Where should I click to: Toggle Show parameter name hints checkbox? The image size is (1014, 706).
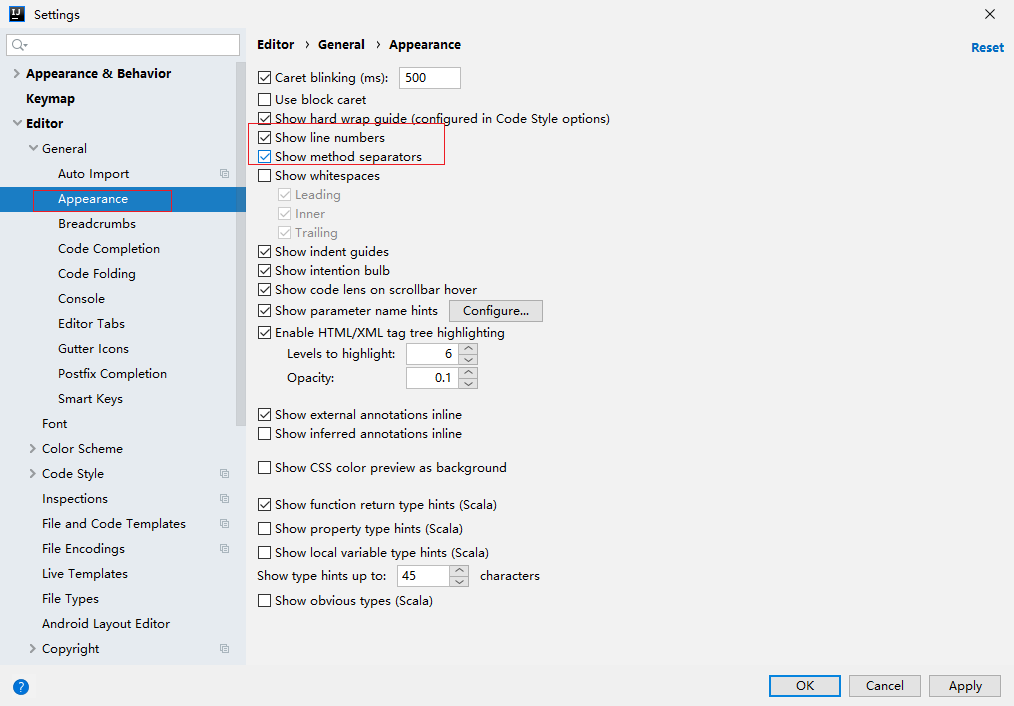264,310
